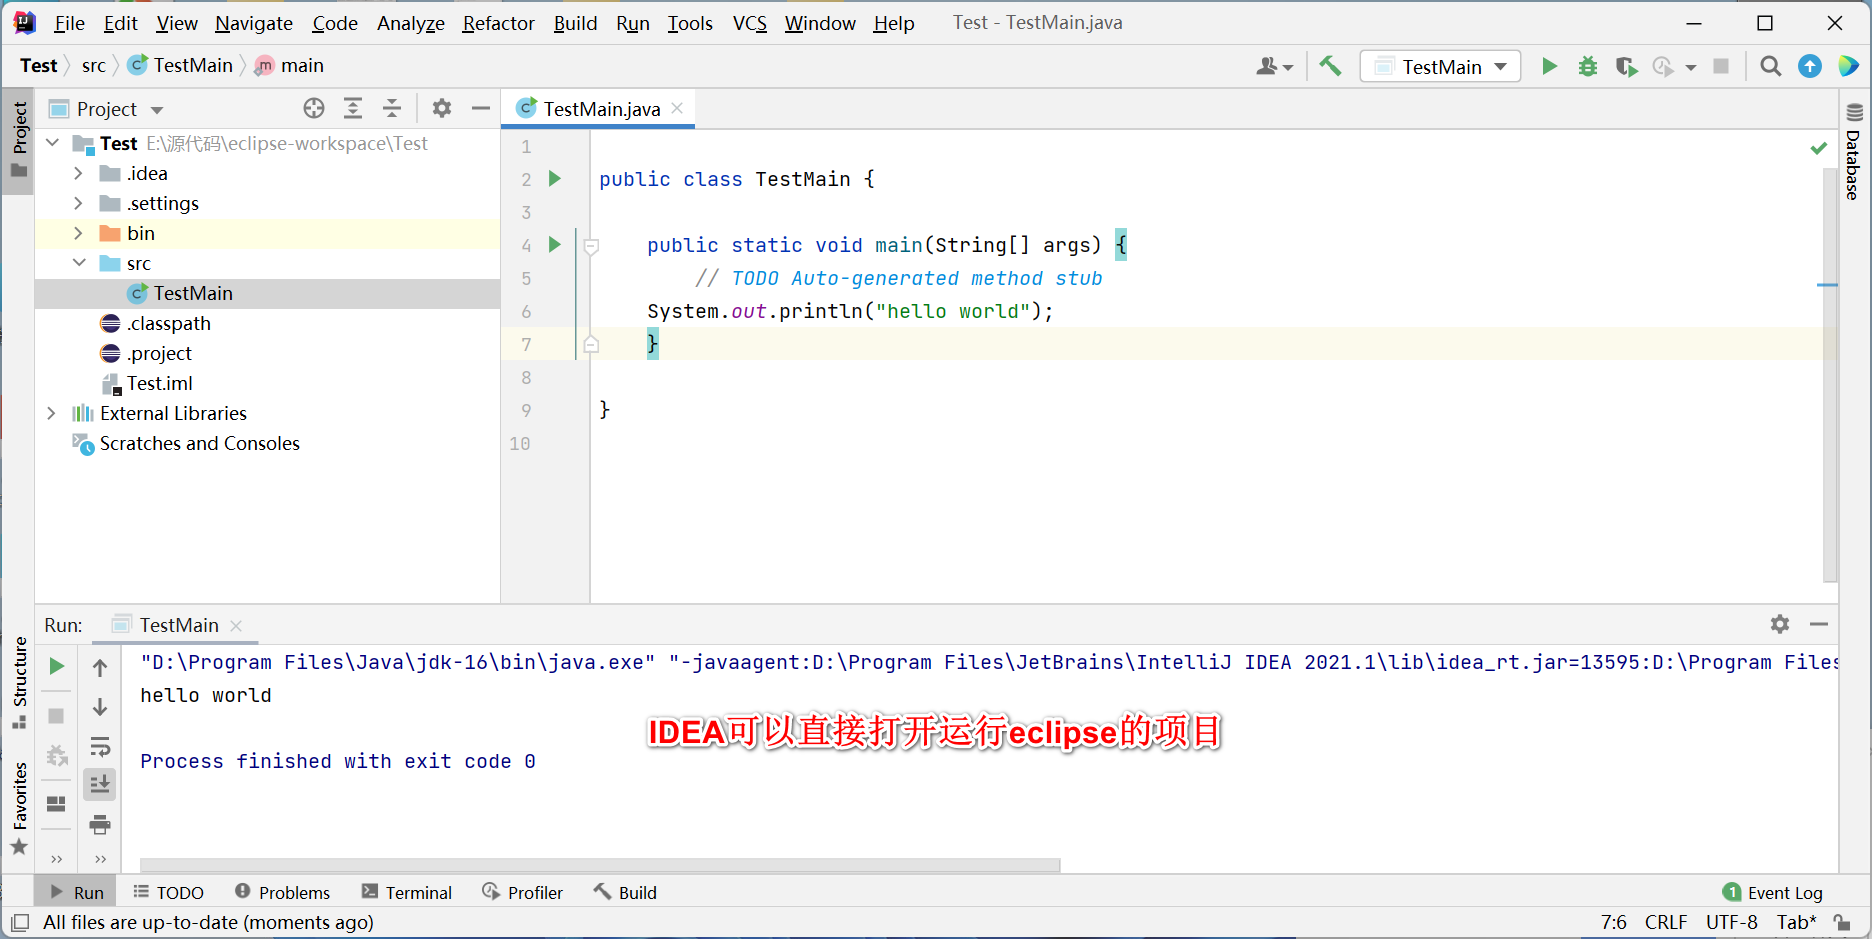Collapse the src folder

tap(78, 263)
